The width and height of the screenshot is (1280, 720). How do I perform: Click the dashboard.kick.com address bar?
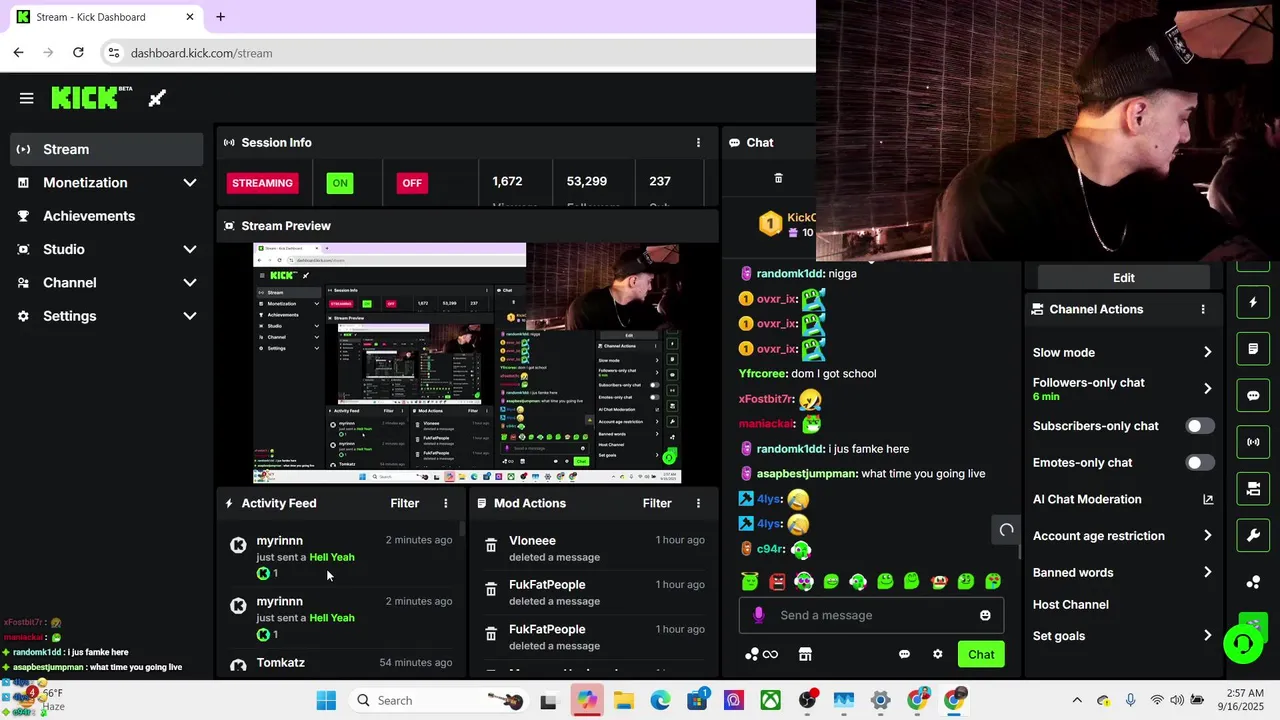(460, 53)
